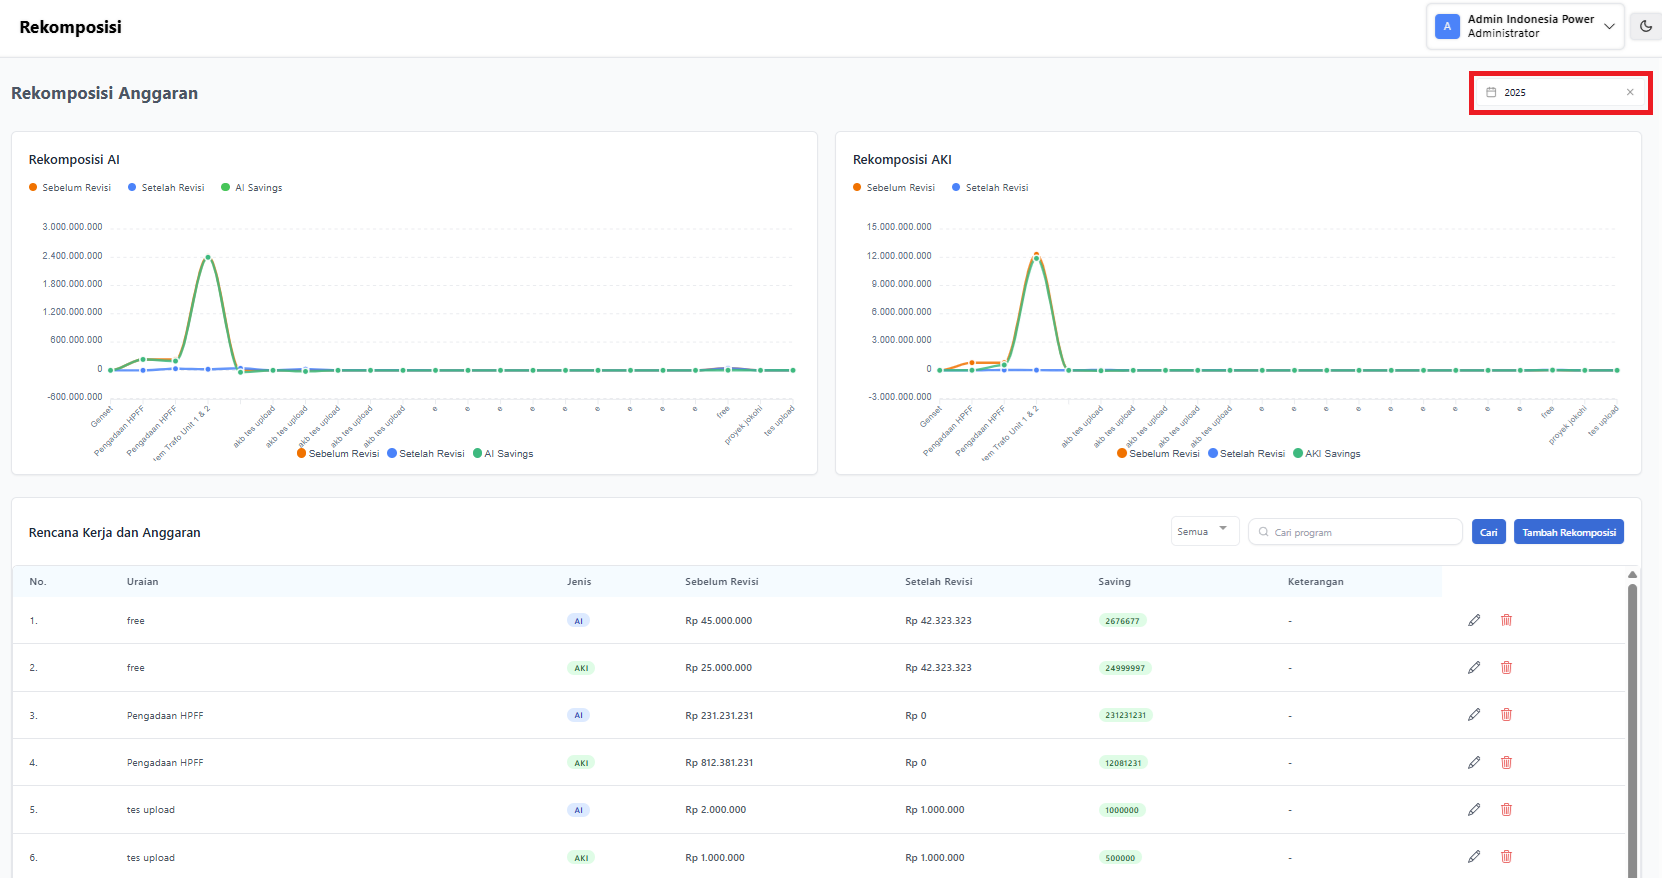
Task: Open the calendar icon in the year picker
Action: click(1491, 92)
